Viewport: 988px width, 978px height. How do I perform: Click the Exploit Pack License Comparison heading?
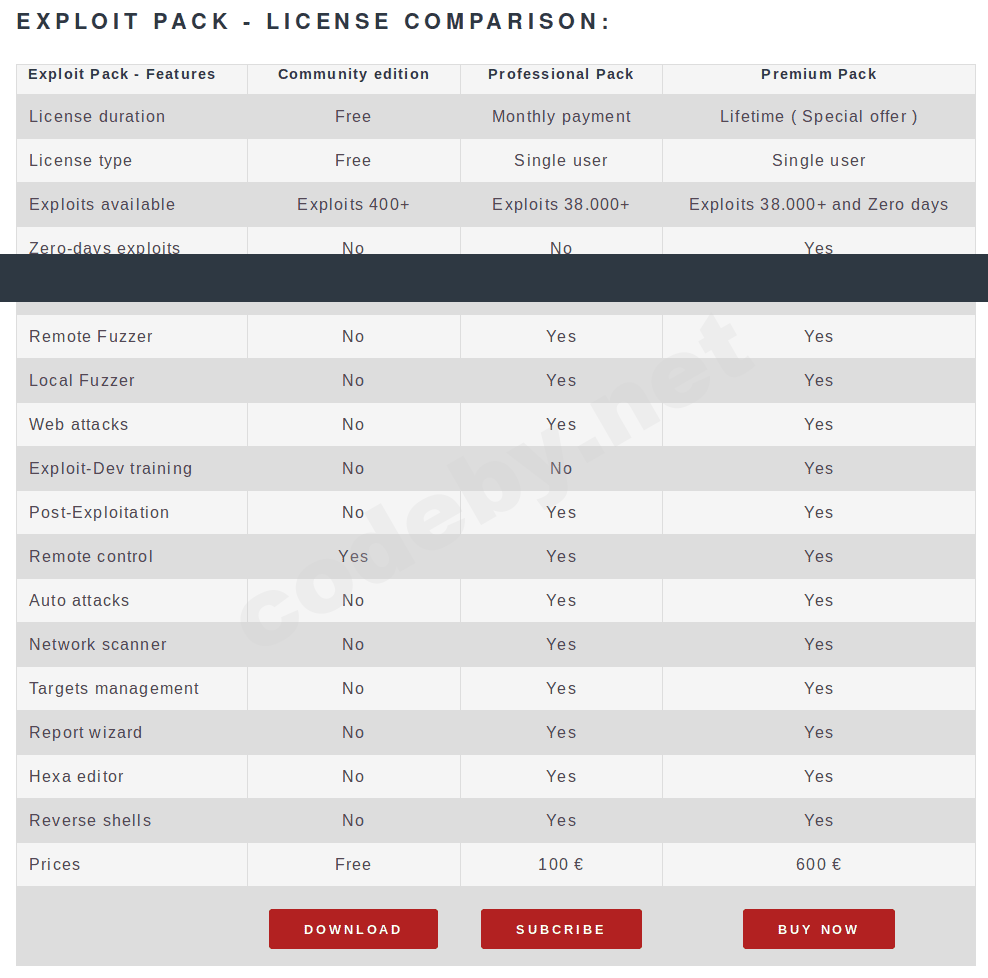[314, 22]
